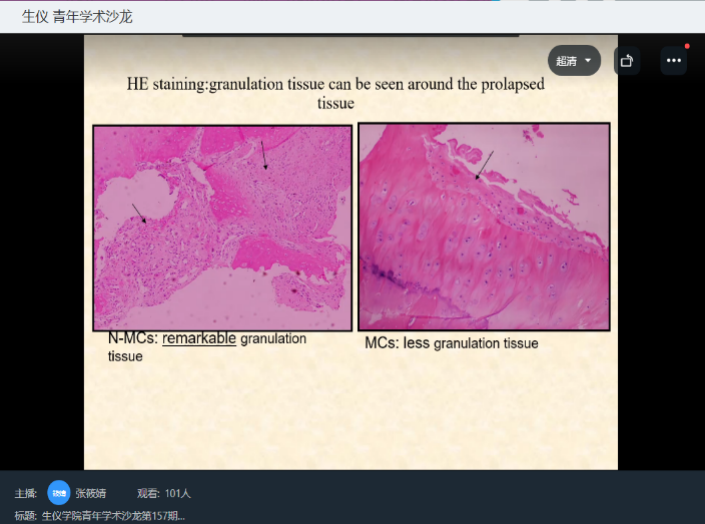Click the host's blue round avatar
The height and width of the screenshot is (524, 705).
click(59, 493)
